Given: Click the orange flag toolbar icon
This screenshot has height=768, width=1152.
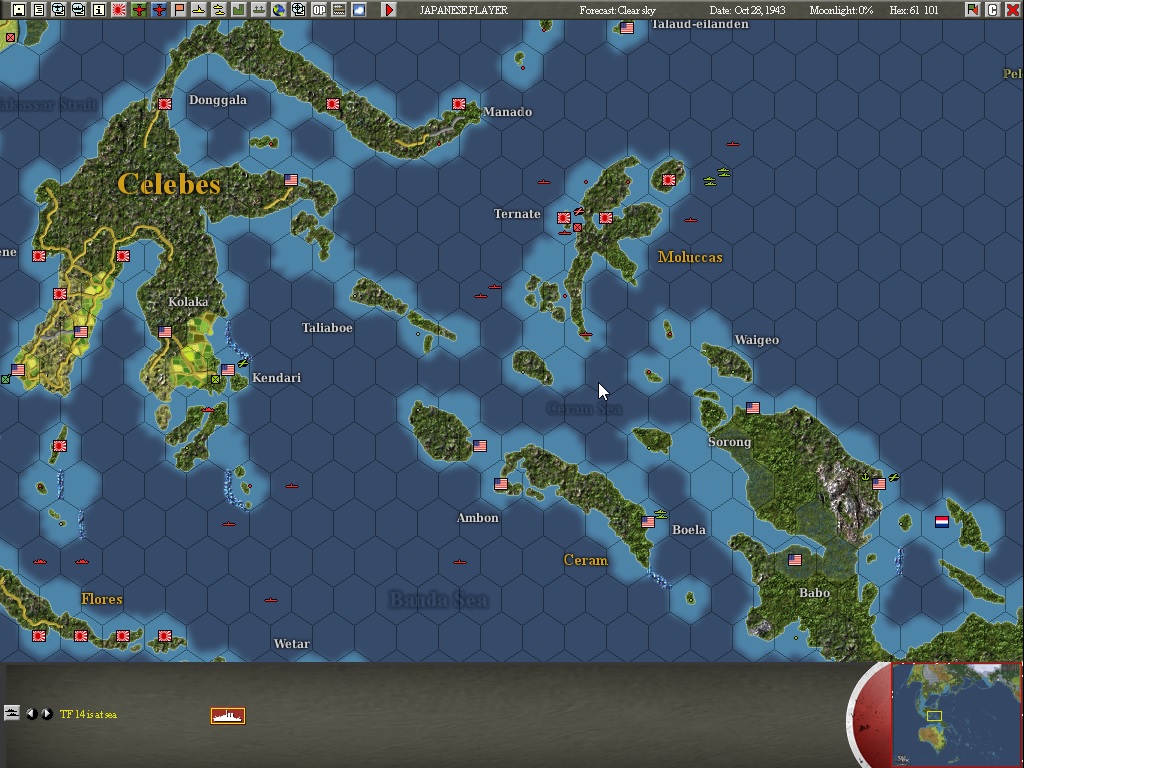Looking at the screenshot, I should point(179,10).
